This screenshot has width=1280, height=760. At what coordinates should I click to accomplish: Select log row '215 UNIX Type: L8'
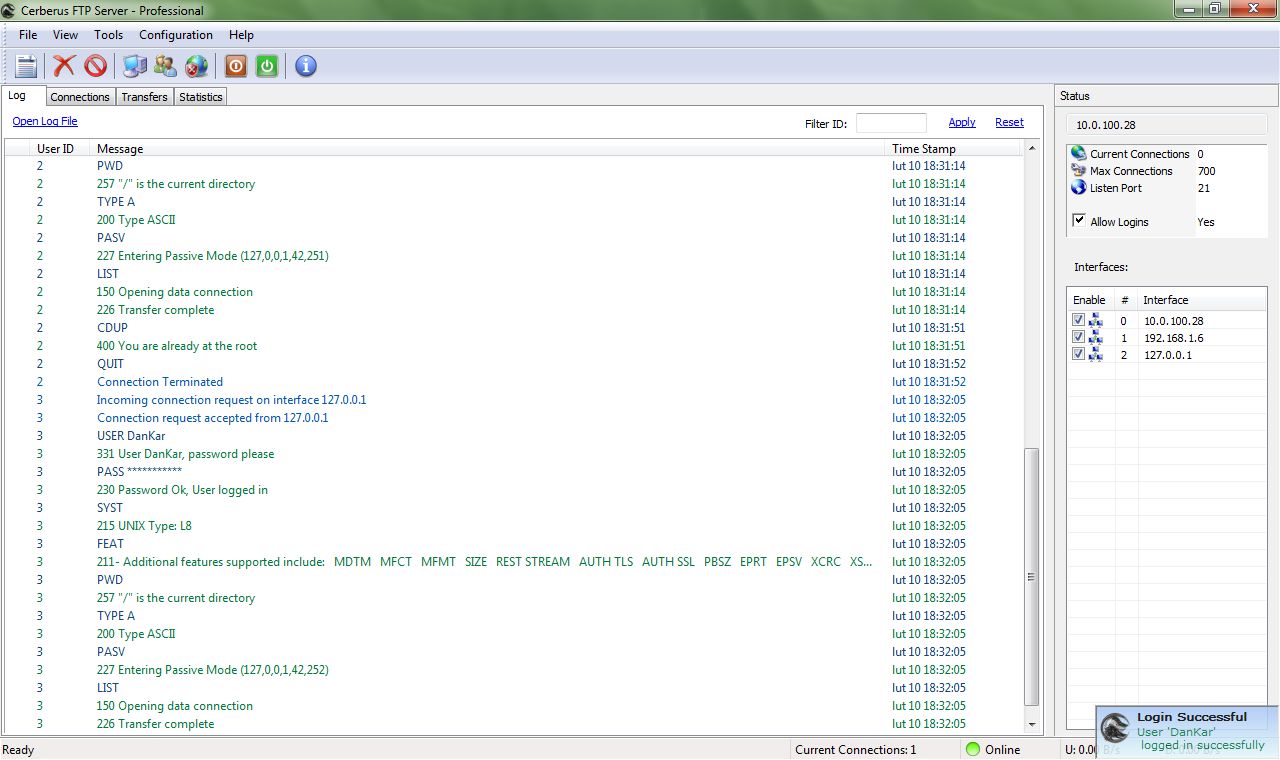513,526
